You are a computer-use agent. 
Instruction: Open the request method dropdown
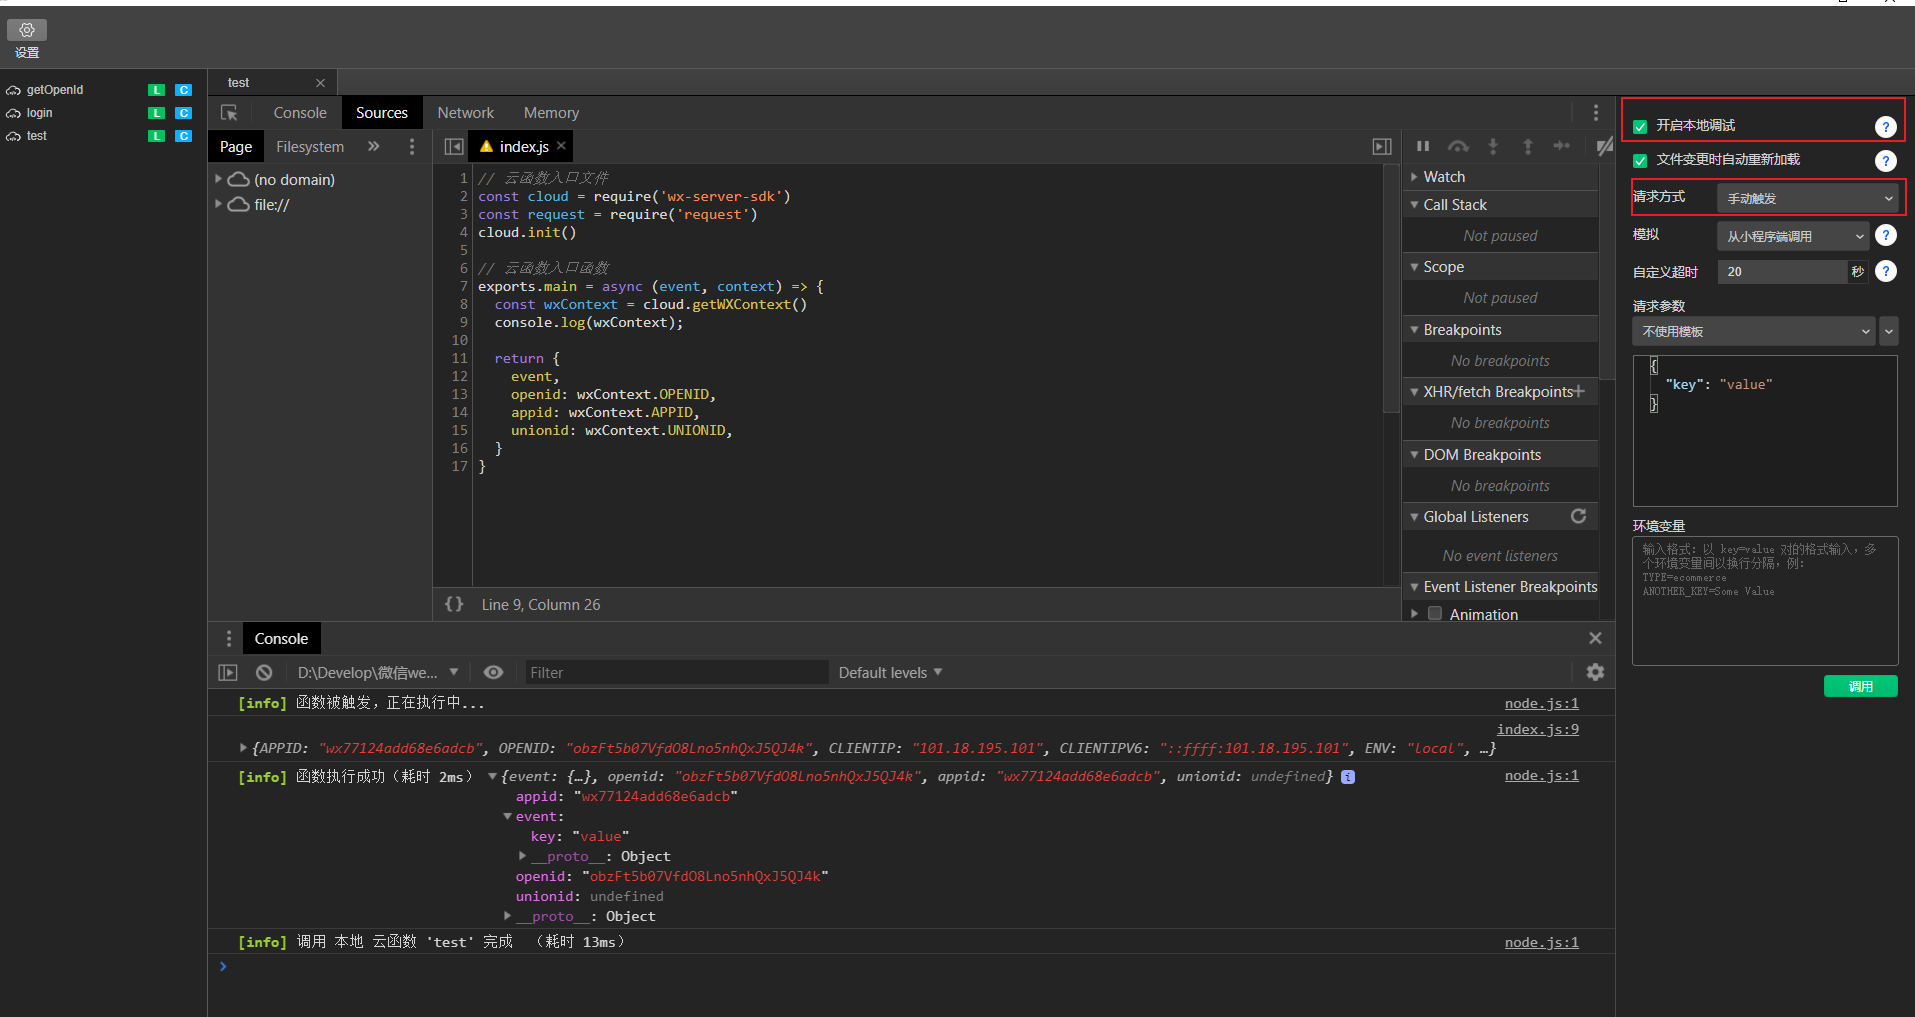point(1808,198)
